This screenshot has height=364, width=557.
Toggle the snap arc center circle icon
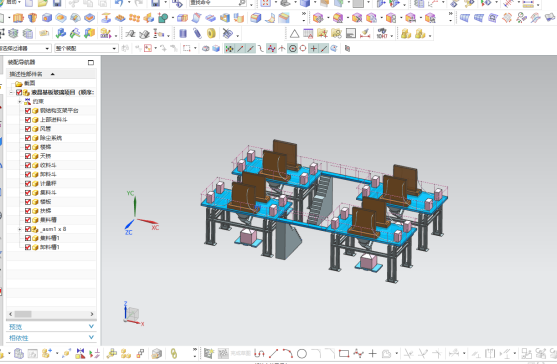point(292,48)
